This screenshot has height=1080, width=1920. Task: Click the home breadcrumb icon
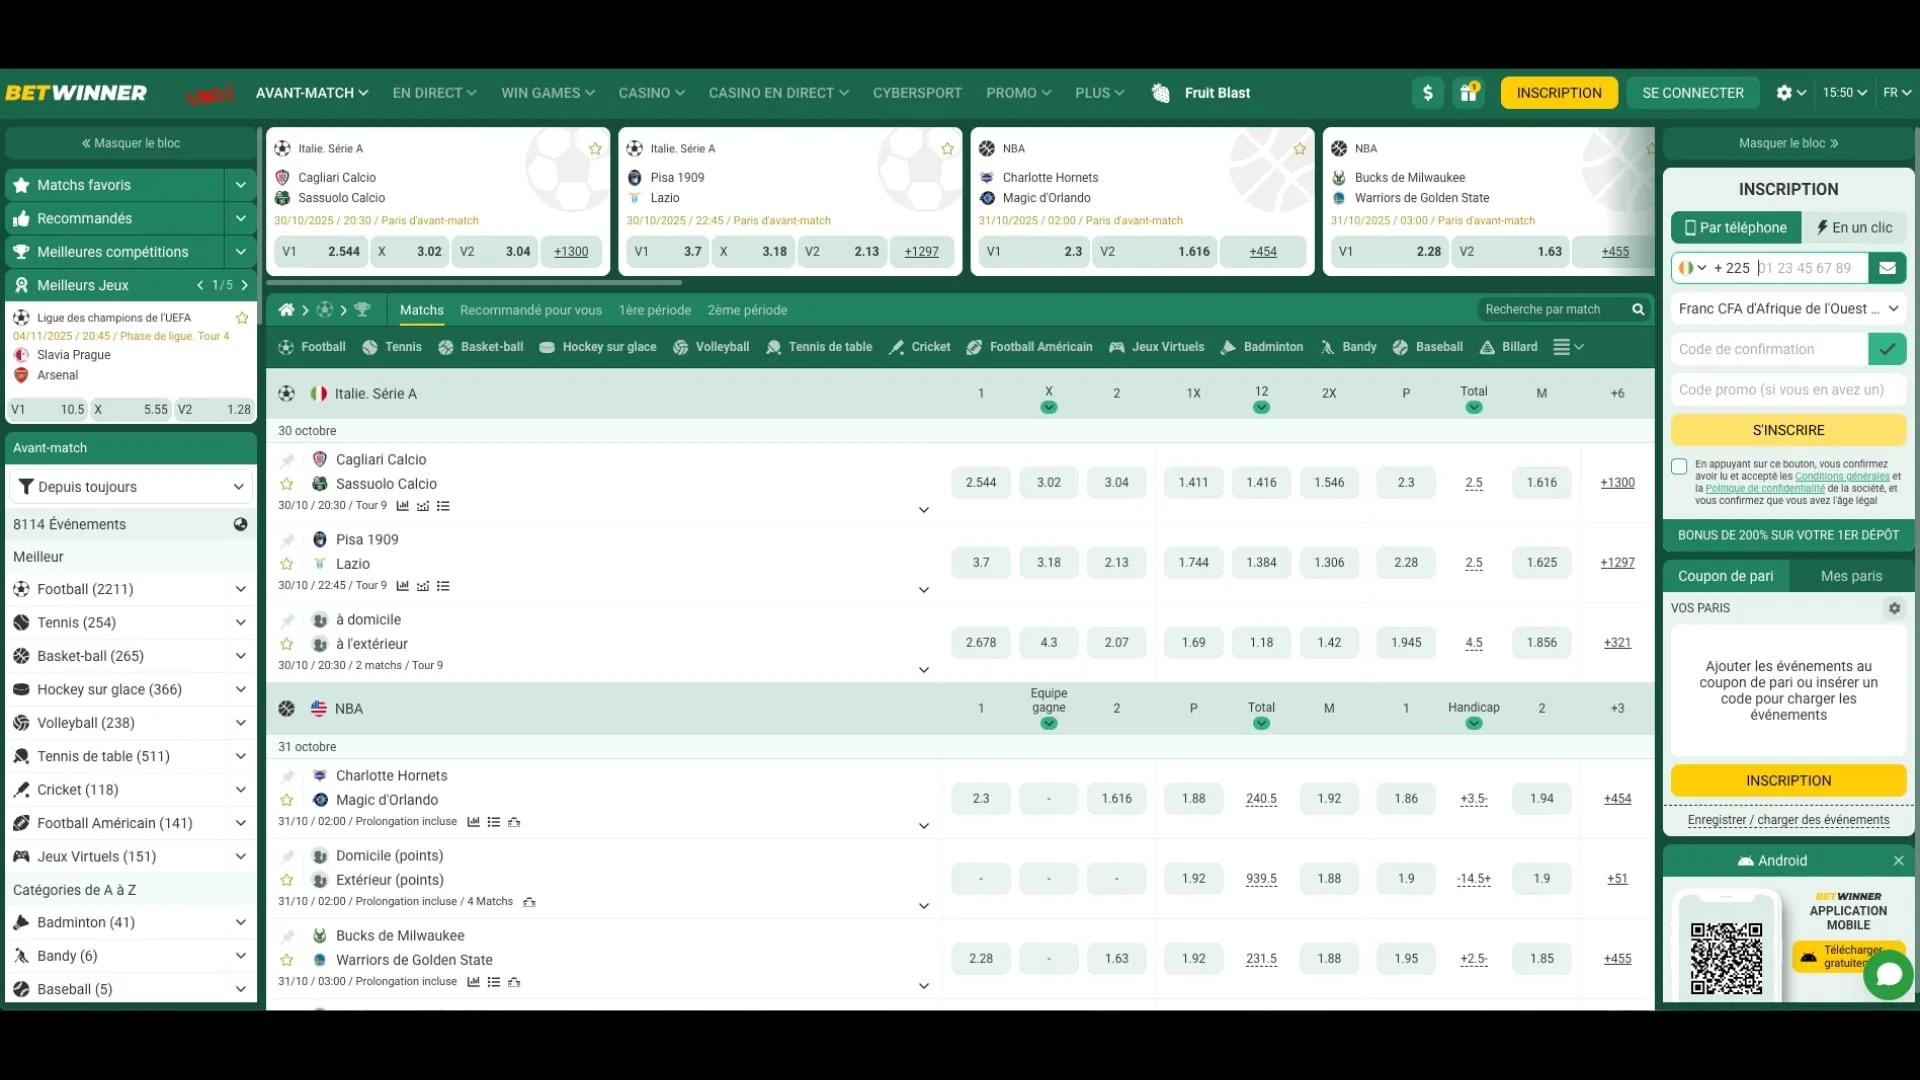(x=286, y=310)
